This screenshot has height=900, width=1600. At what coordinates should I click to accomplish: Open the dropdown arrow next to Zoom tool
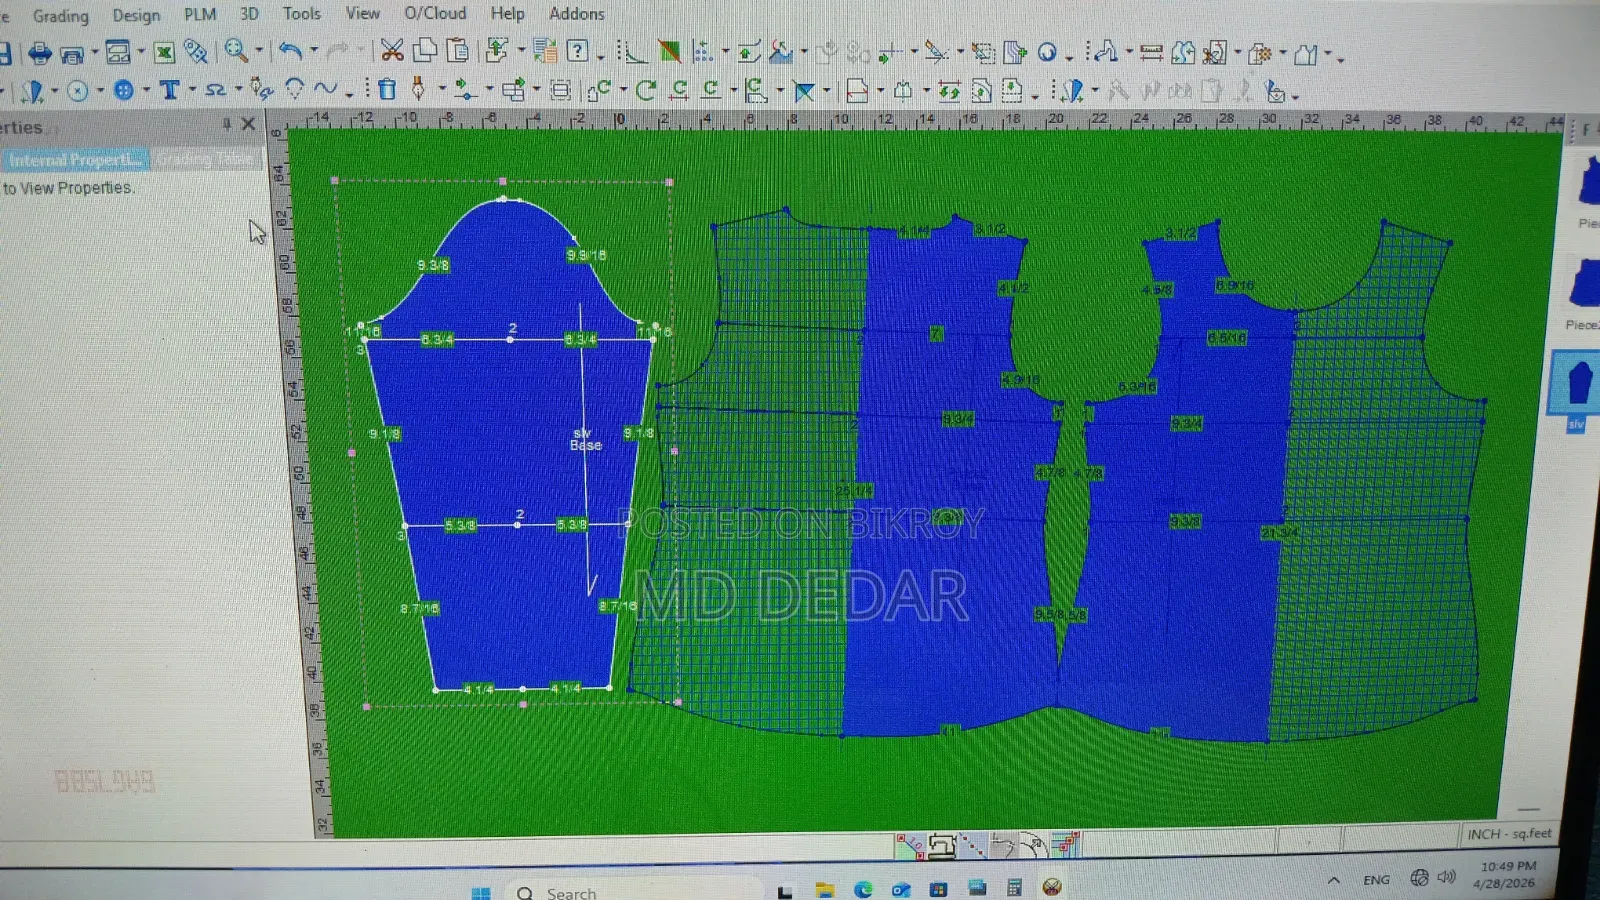click(259, 51)
